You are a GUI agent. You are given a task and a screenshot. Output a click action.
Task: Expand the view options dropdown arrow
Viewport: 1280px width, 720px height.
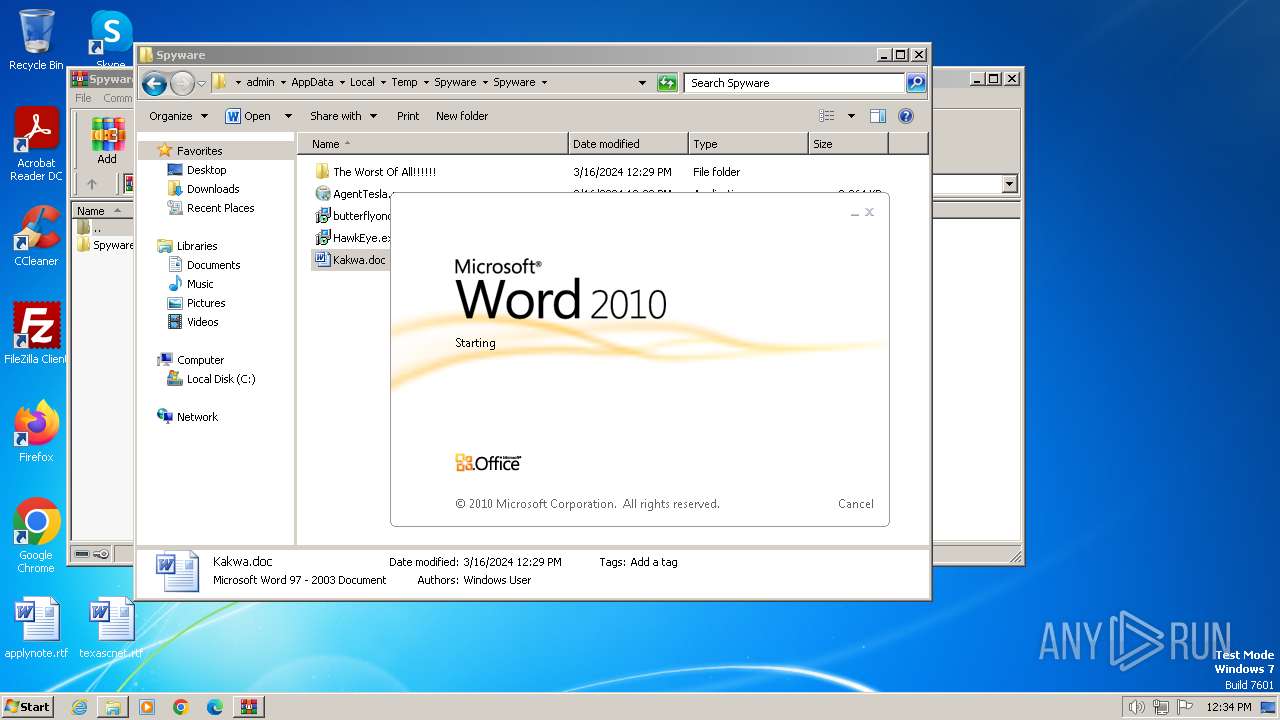[851, 116]
